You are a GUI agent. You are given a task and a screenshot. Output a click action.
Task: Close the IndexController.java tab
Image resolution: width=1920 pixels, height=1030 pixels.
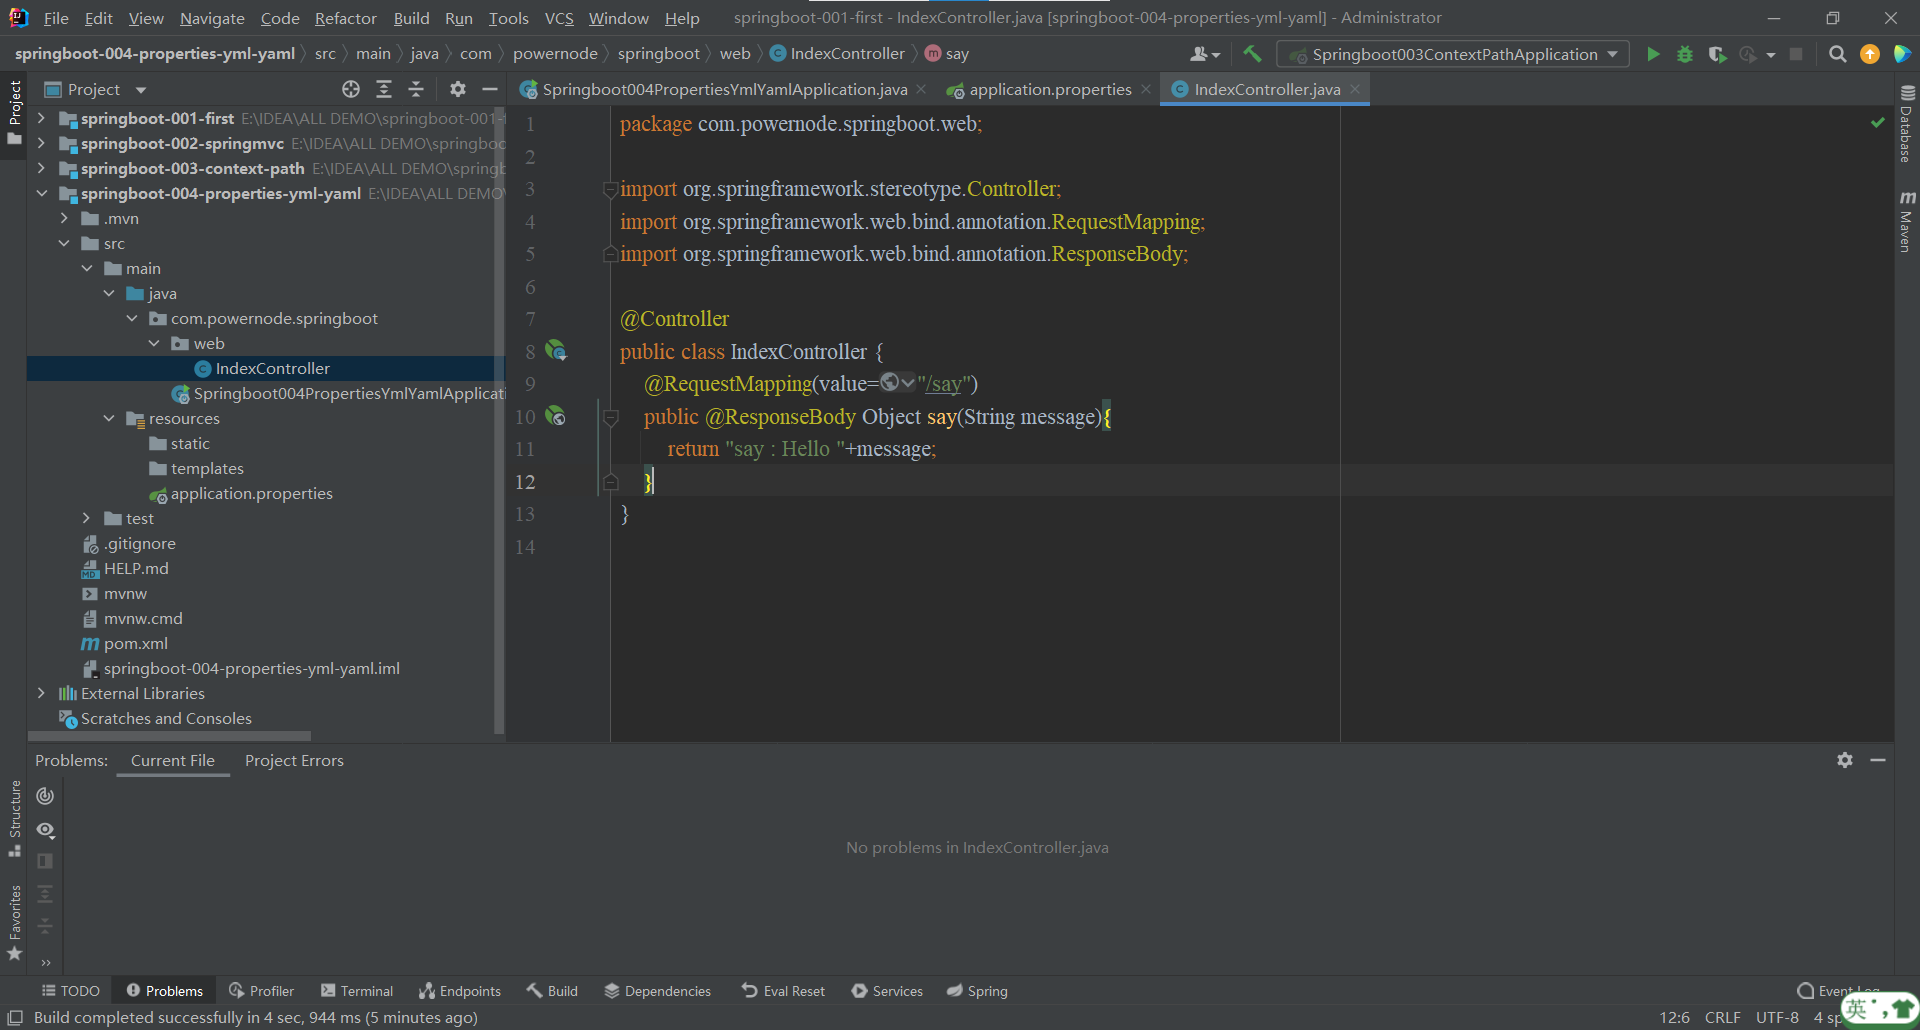coord(1355,90)
